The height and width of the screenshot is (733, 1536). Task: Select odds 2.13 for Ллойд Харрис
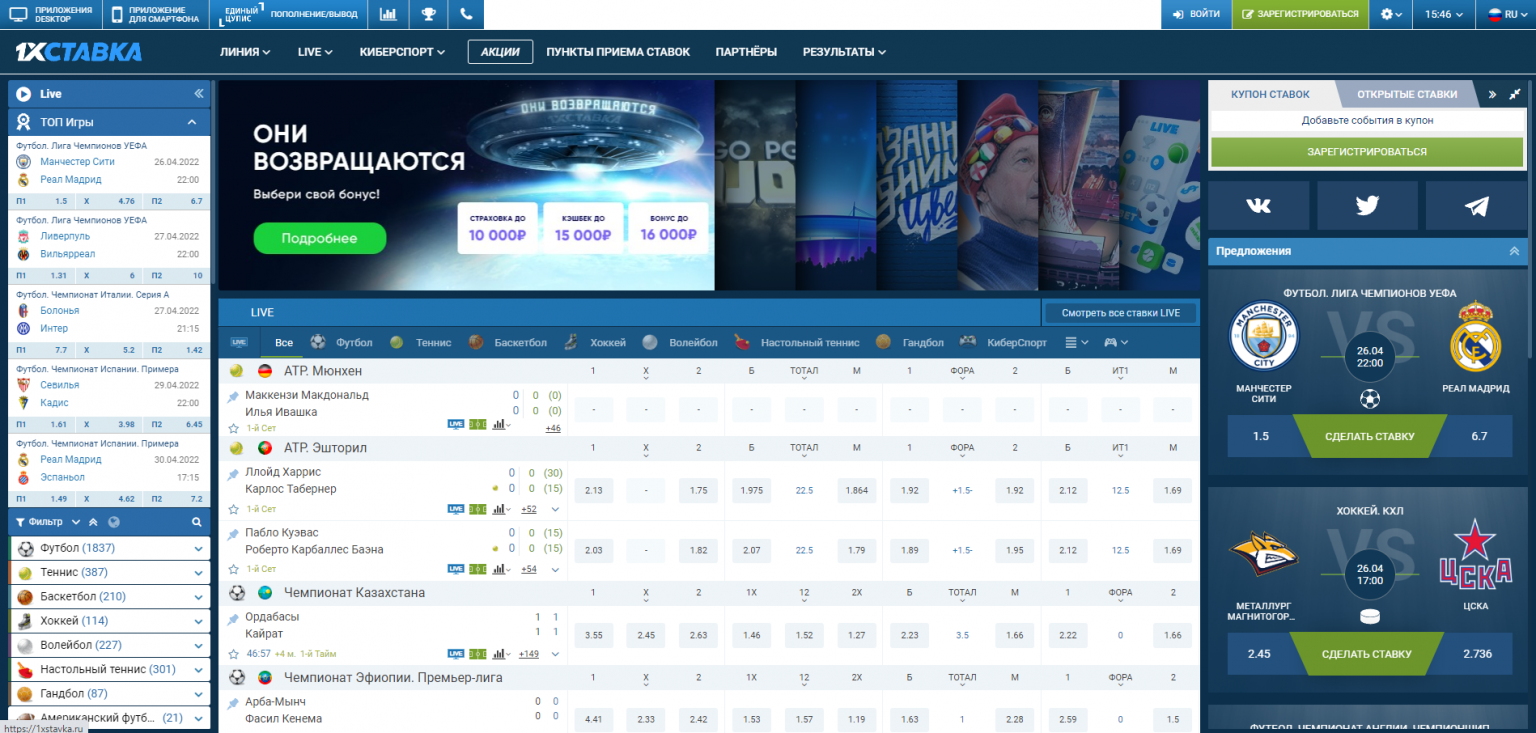(593, 491)
